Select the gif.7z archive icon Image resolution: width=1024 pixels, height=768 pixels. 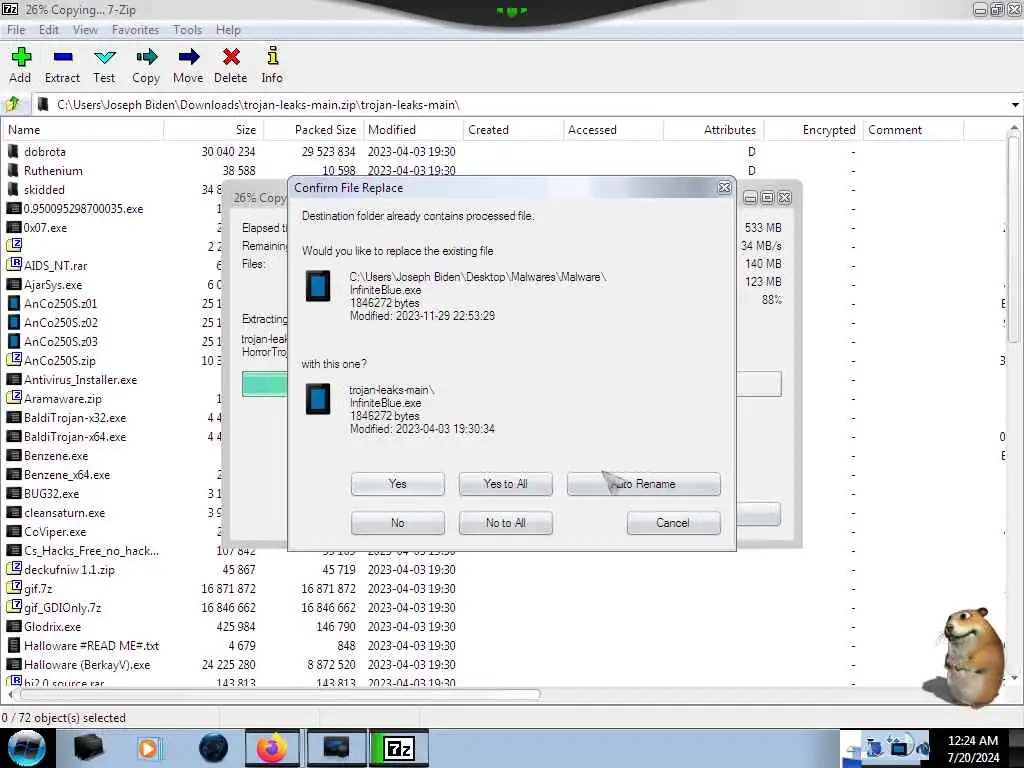click(14, 588)
